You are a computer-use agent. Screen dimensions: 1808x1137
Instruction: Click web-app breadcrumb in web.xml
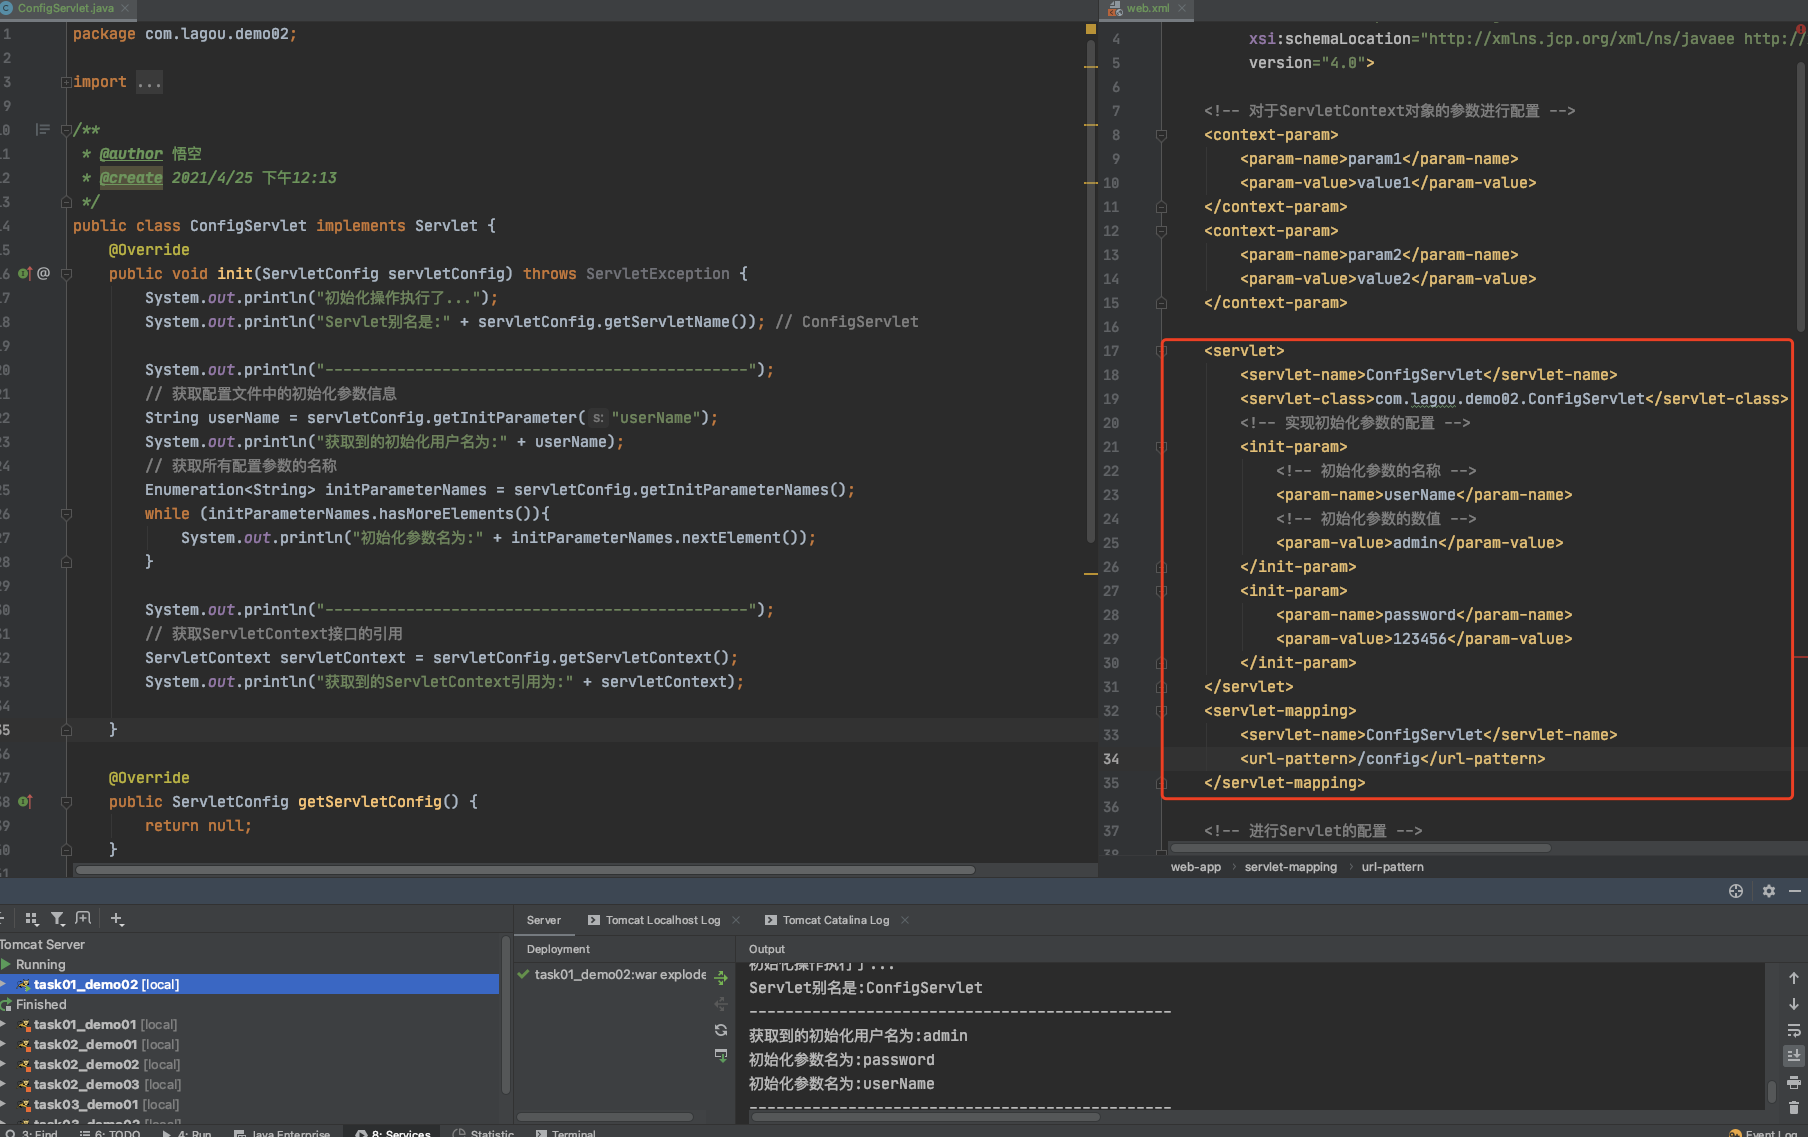click(x=1196, y=867)
